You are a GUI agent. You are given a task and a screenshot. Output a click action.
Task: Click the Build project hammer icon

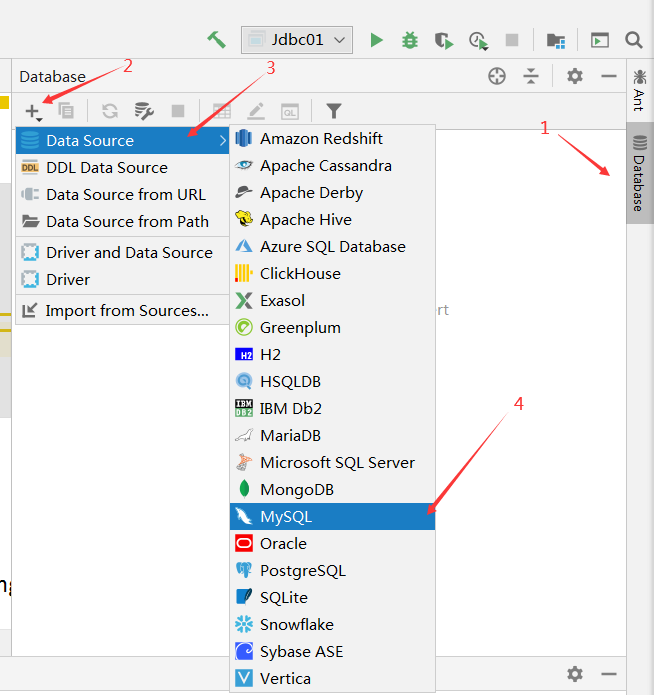[x=216, y=40]
